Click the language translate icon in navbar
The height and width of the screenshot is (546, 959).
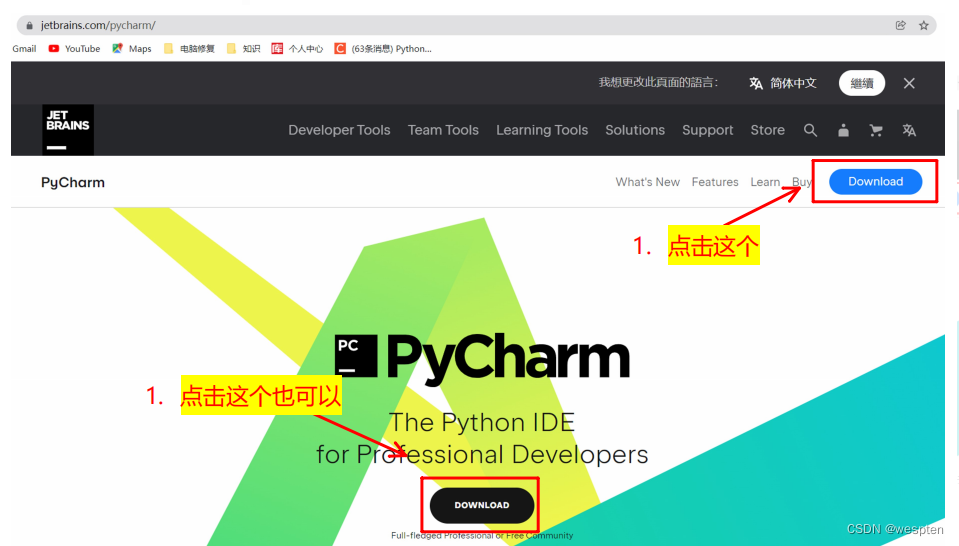909,130
